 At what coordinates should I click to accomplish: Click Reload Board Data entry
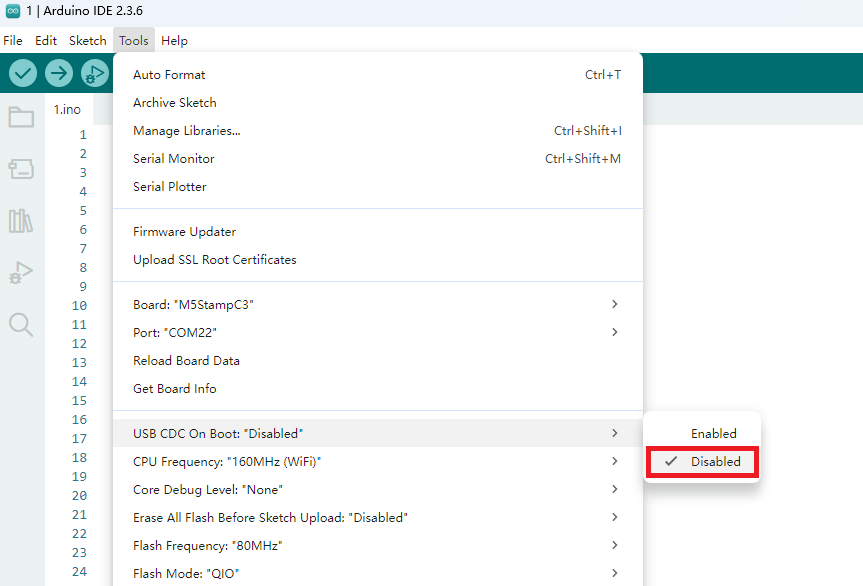point(378,361)
